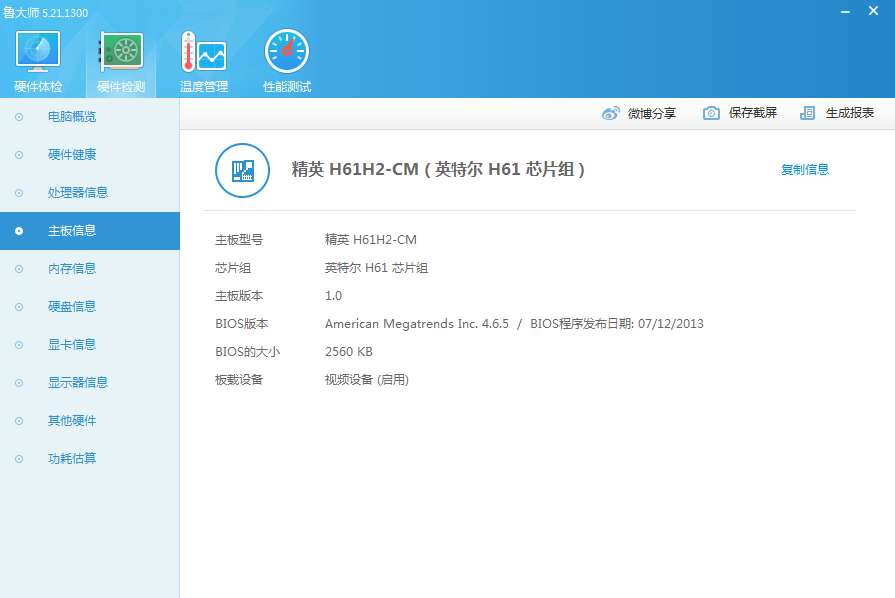The height and width of the screenshot is (598, 895).
Task: Click the camera icon for 保存截屏
Action: (711, 113)
